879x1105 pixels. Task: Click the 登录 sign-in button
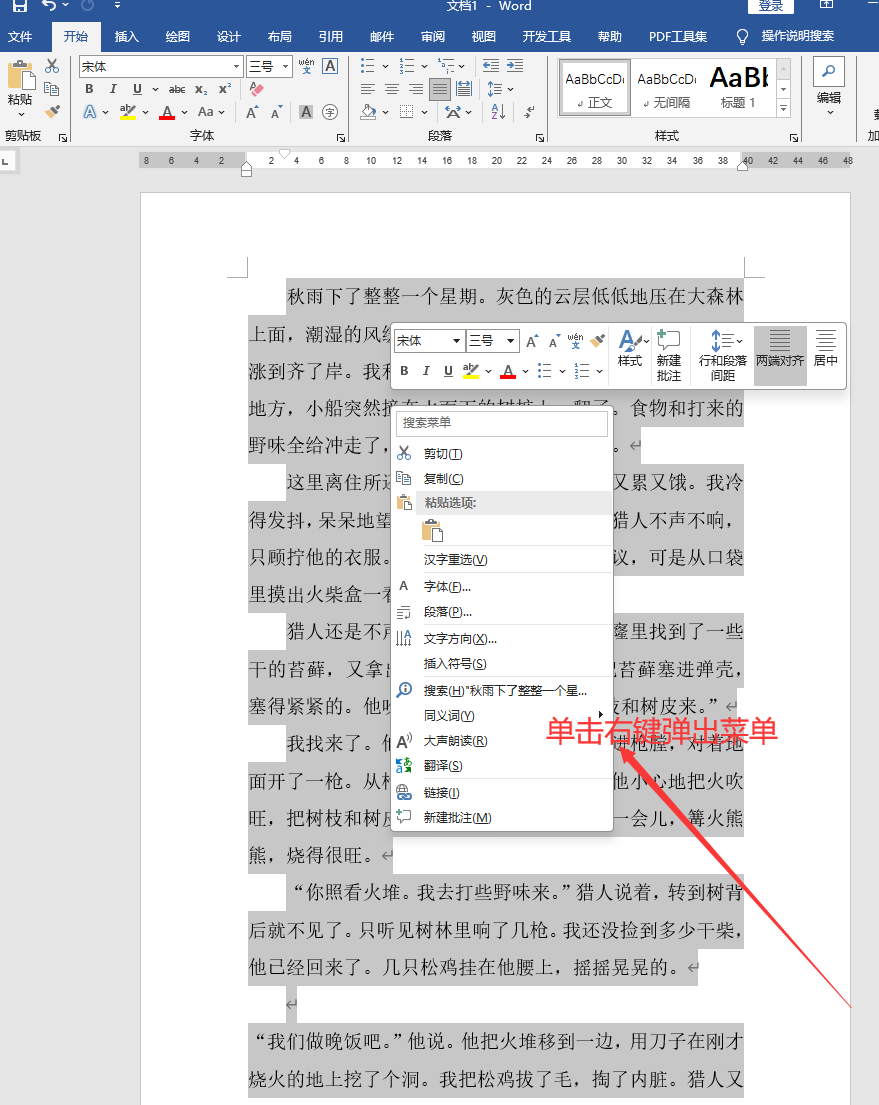[770, 7]
